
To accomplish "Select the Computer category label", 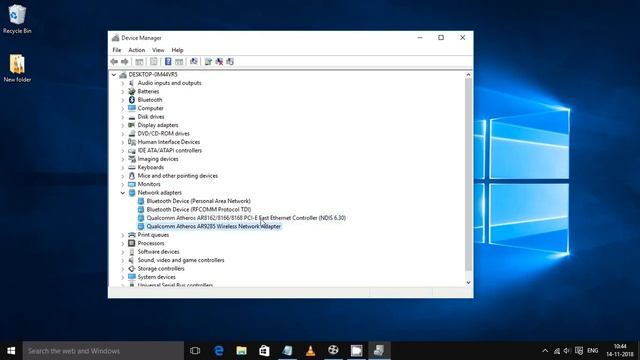I will point(150,108).
